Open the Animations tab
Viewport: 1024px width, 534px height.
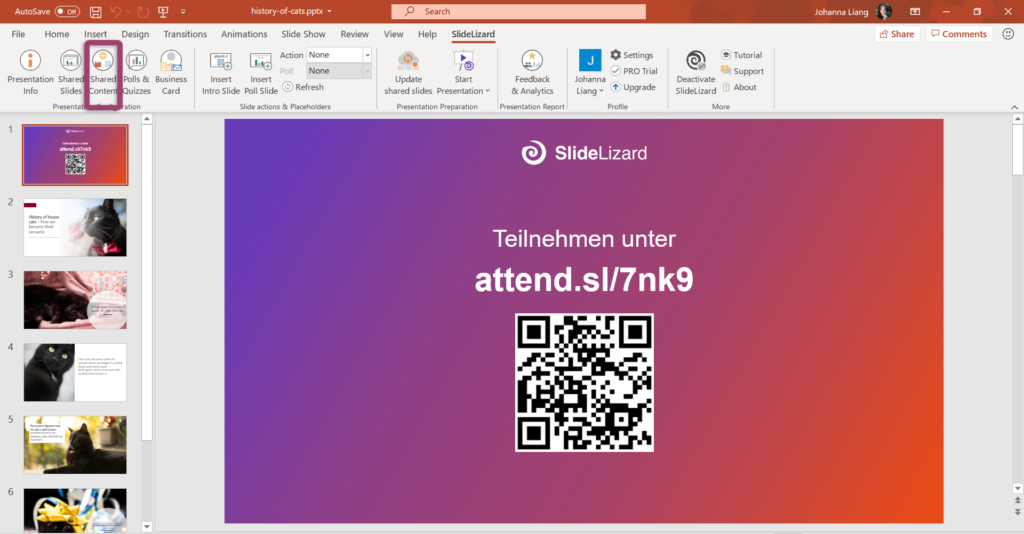click(244, 34)
